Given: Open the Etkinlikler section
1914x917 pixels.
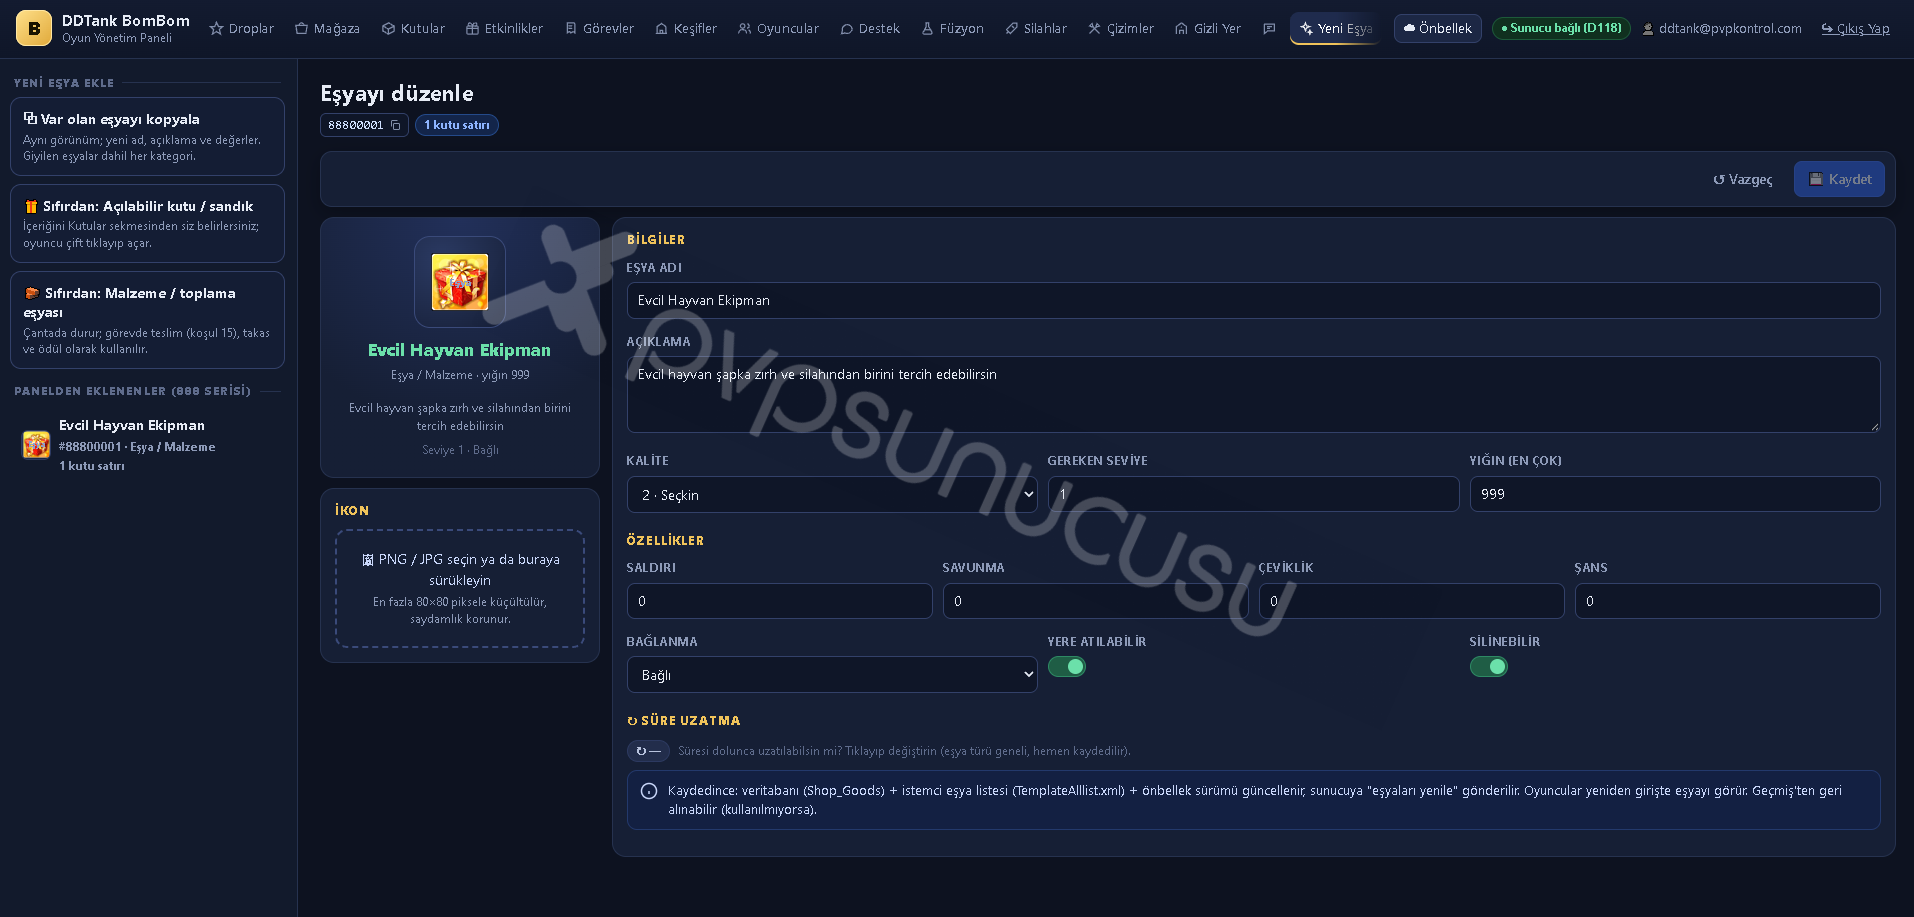Looking at the screenshot, I should tap(505, 28).
